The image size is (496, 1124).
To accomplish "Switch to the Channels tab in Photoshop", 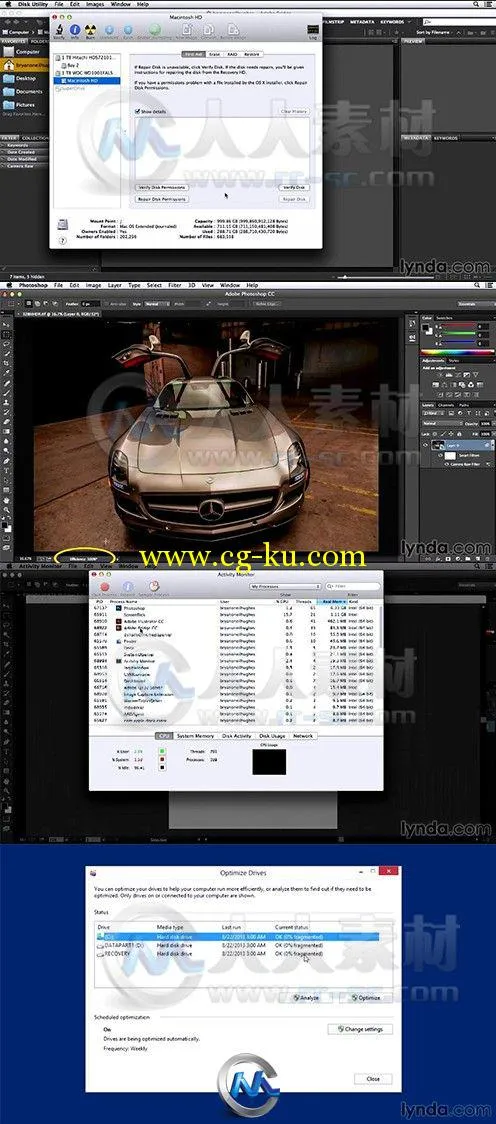I will (x=446, y=405).
